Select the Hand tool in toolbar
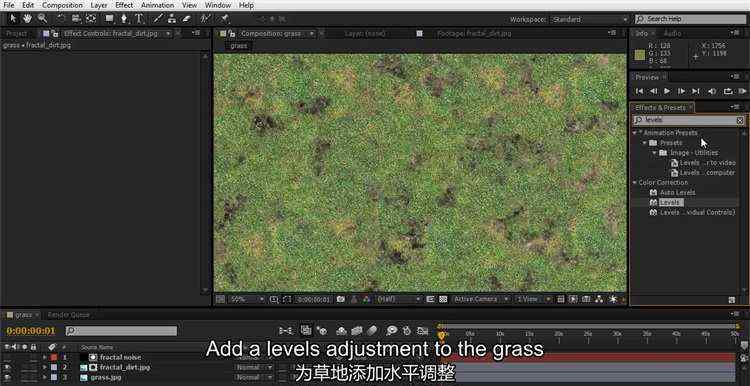750x386 pixels. 27,19
